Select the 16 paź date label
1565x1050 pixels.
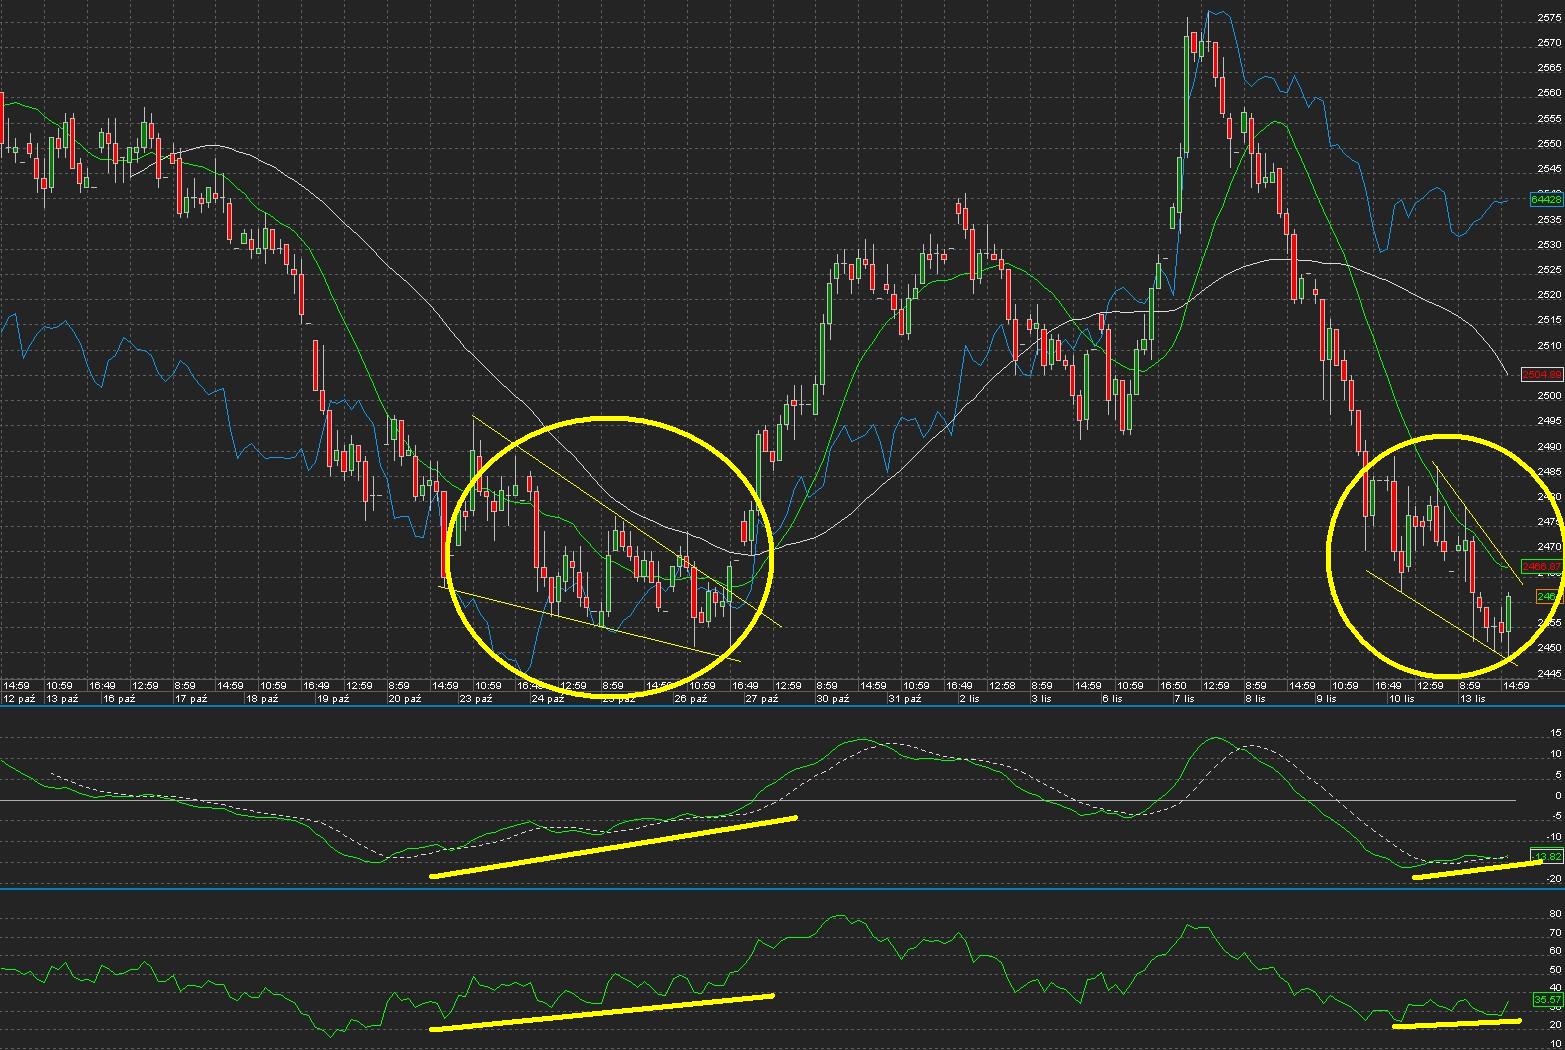tap(119, 698)
